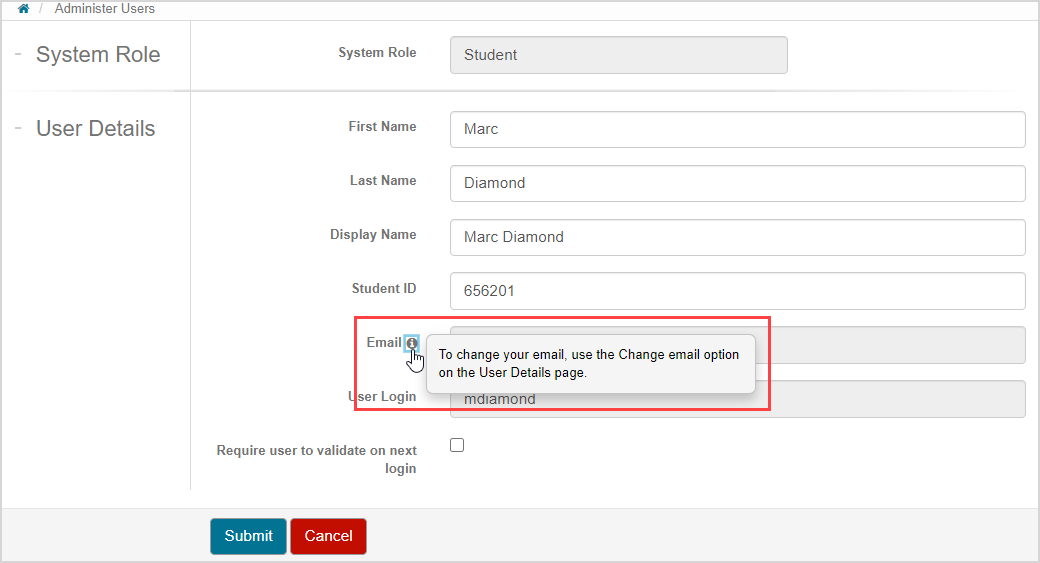Focus the Last Name field containing Diamond
The width and height of the screenshot is (1040, 563).
pos(737,183)
